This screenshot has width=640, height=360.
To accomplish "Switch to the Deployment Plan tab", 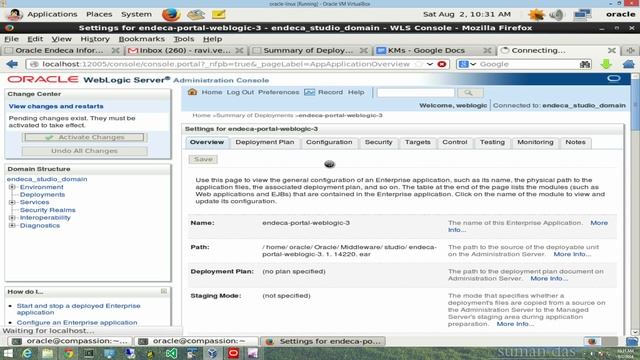I will point(264,142).
